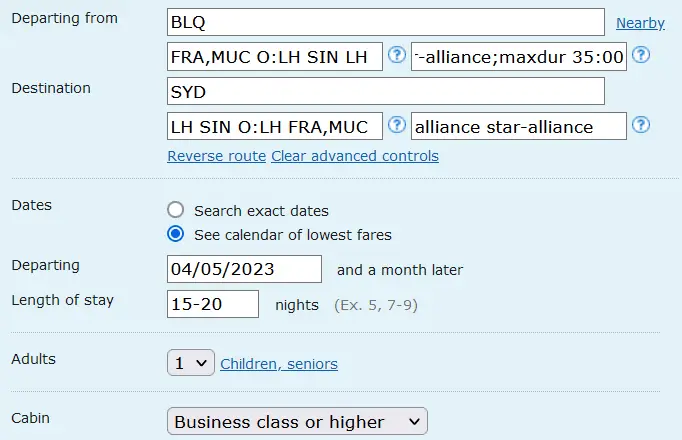Click the Departing date field 04/05/2023
Viewport: 682px width, 440px height.
coord(245,269)
